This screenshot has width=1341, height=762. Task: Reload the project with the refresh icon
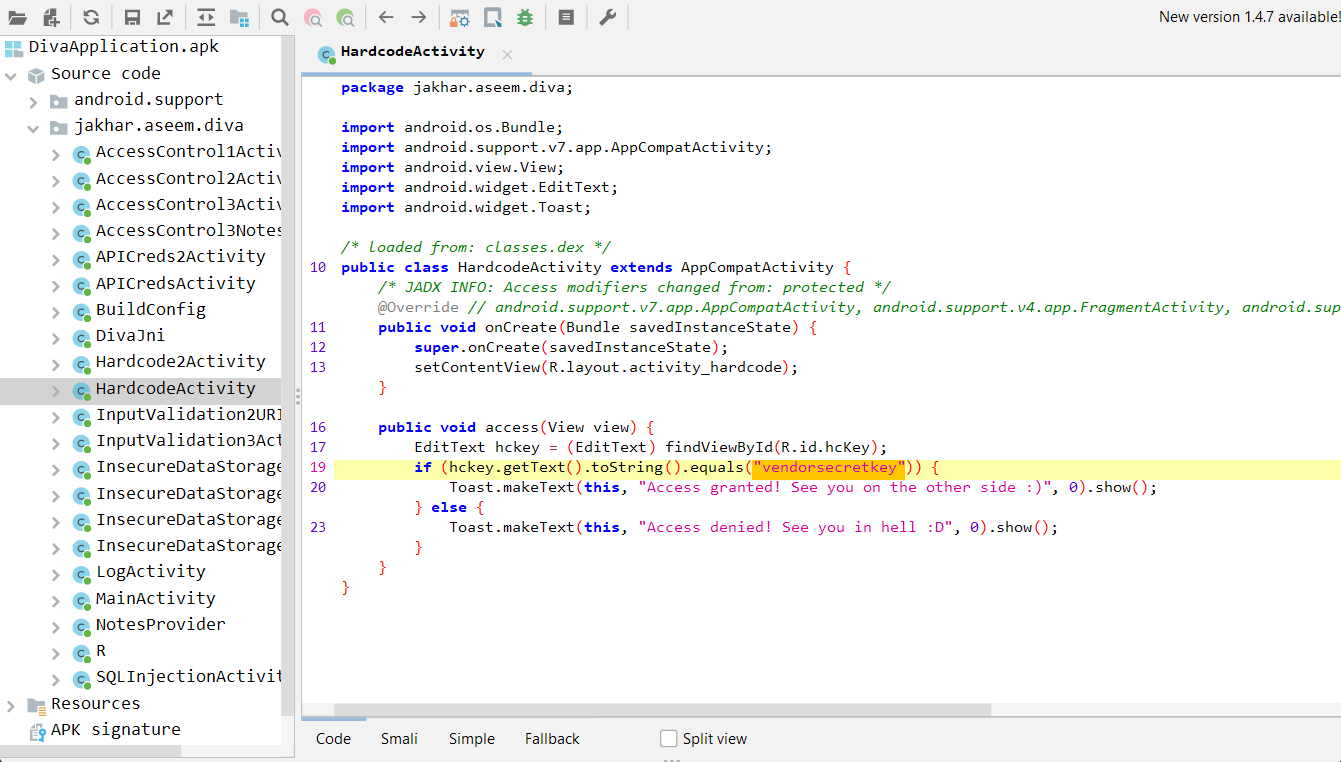pos(91,17)
